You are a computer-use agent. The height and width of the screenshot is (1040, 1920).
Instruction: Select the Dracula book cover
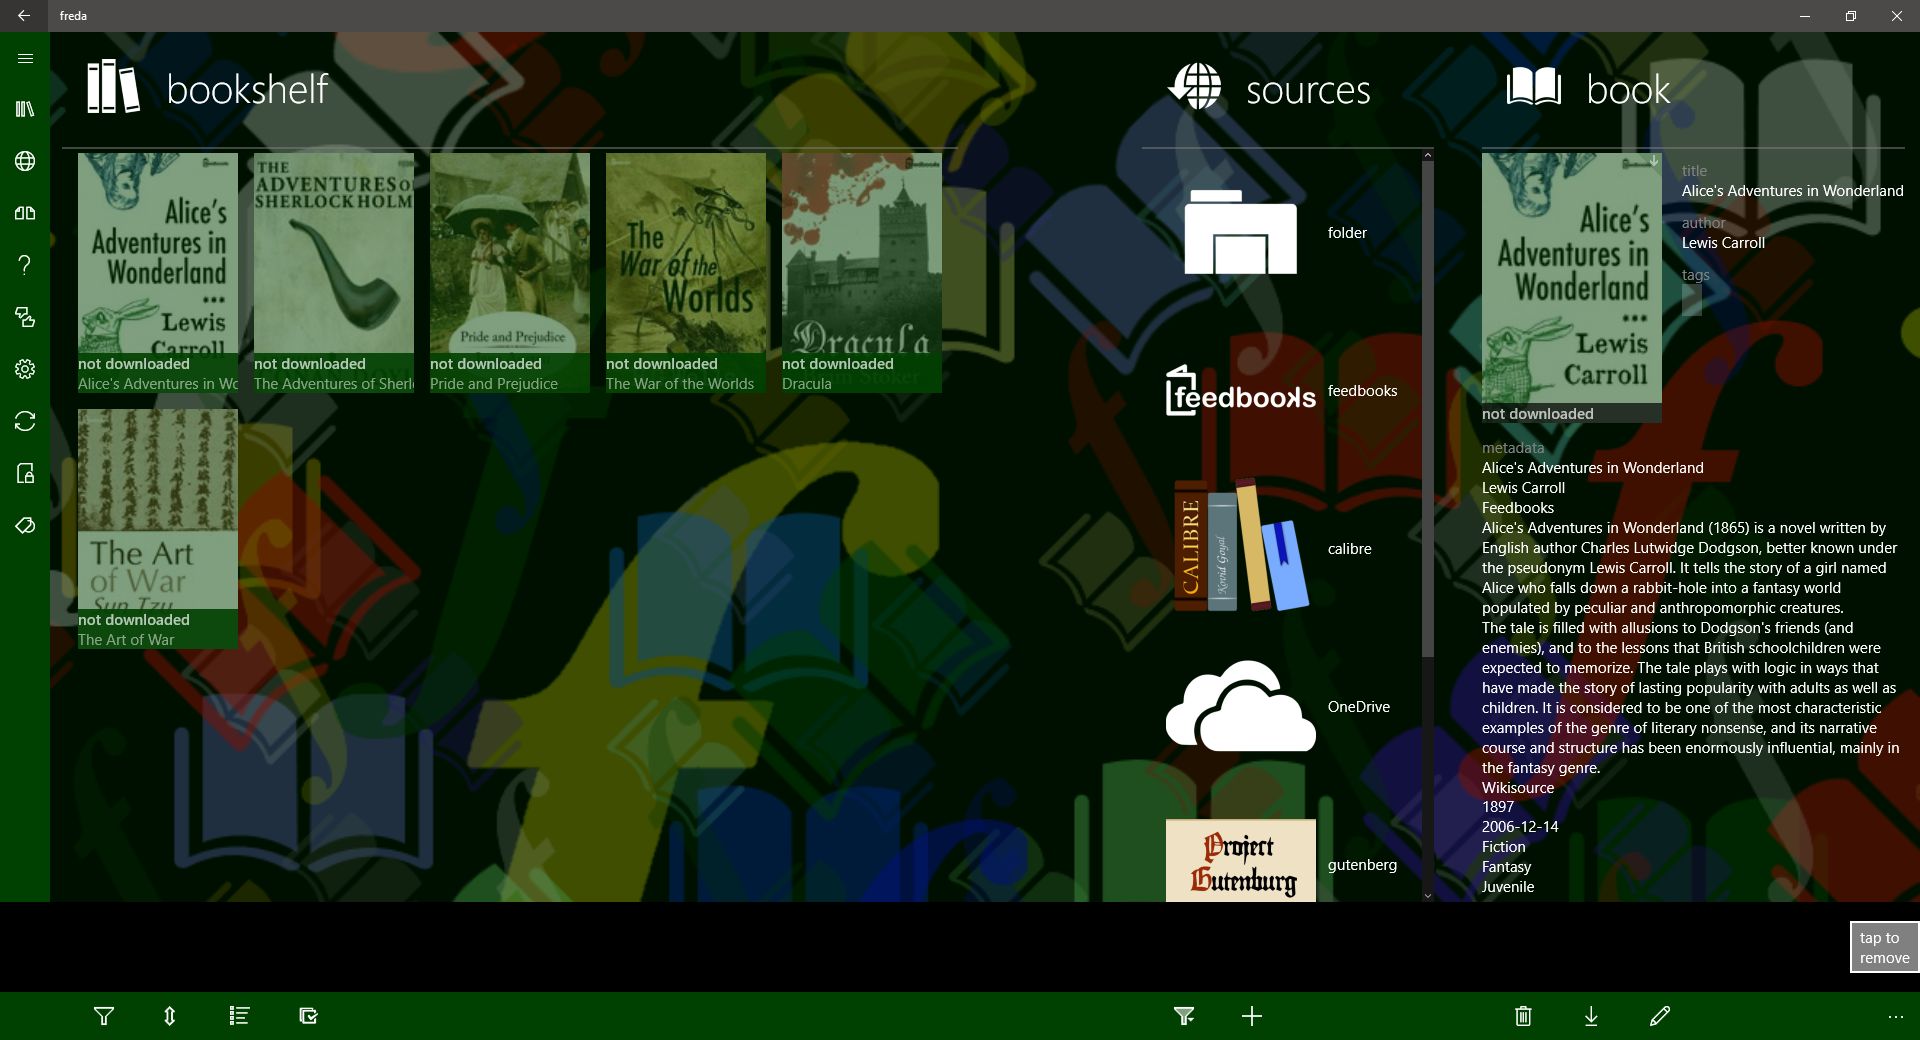tap(862, 272)
